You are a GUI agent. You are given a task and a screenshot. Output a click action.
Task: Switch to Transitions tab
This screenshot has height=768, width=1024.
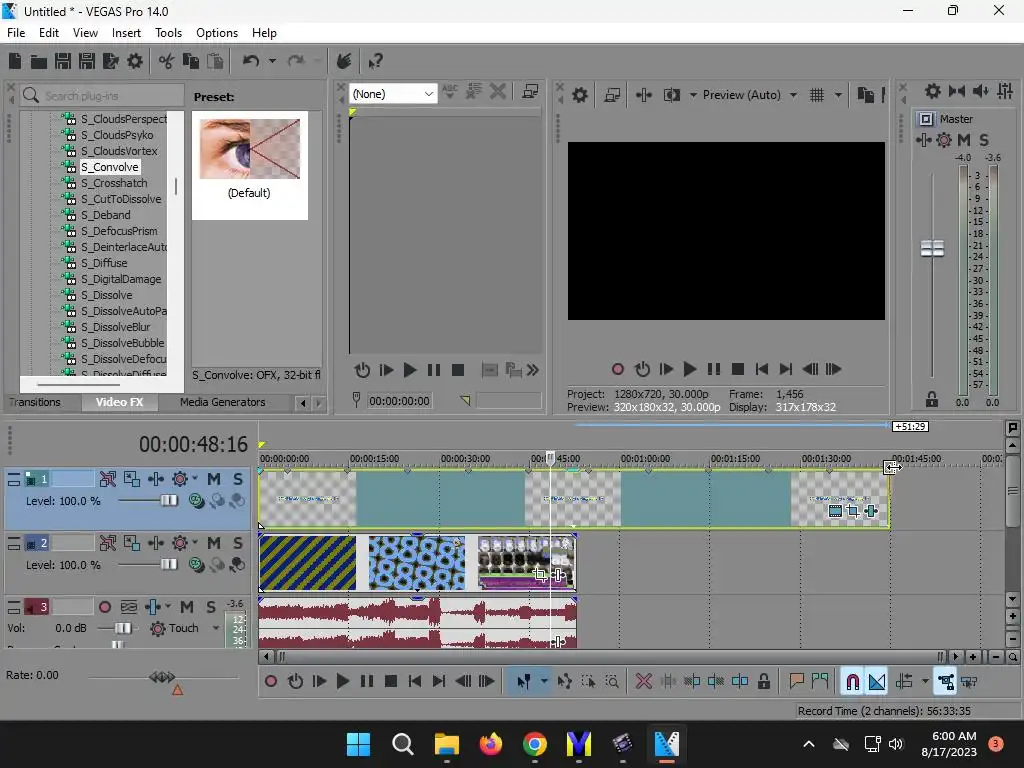click(x=35, y=402)
